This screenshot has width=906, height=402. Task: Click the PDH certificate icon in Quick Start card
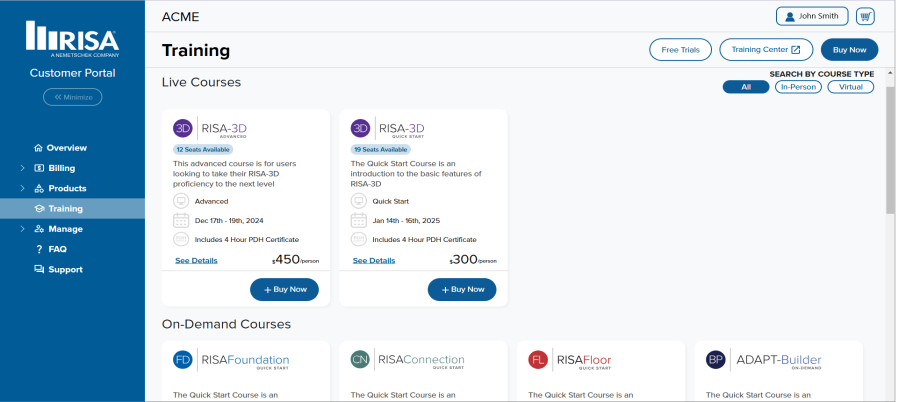pyautogui.click(x=359, y=239)
